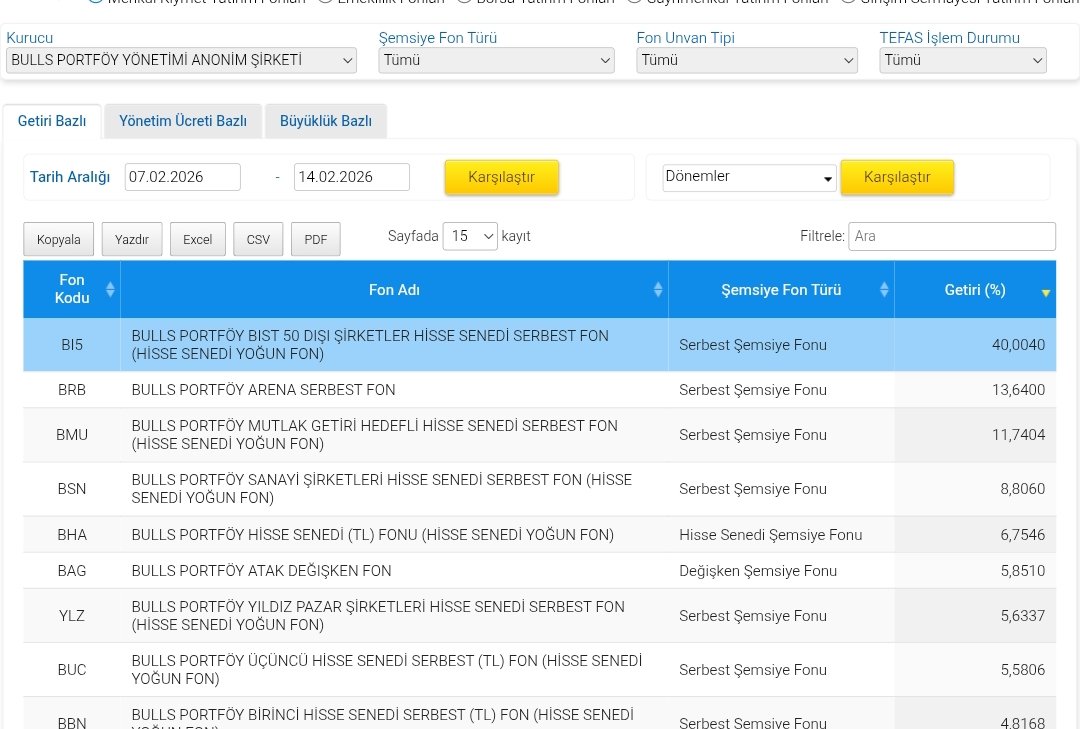Select fund code BAG
Viewport: 1080px width, 729px height.
[72, 571]
